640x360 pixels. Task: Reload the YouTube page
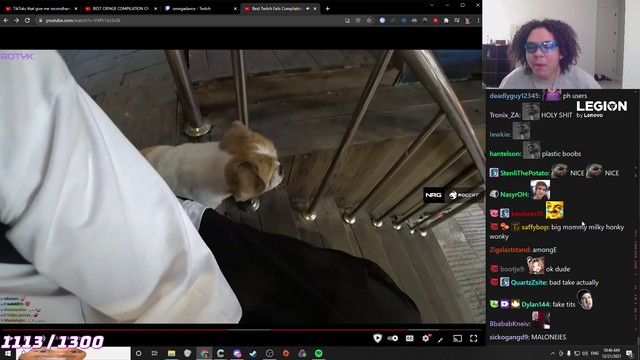click(x=27, y=20)
